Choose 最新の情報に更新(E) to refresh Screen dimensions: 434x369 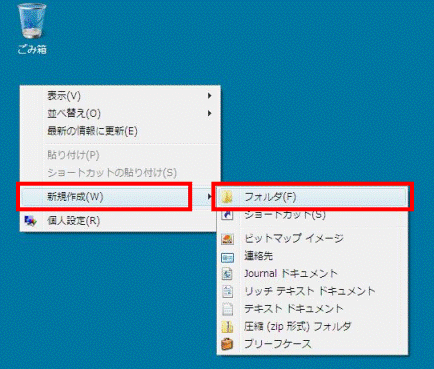coord(120,131)
